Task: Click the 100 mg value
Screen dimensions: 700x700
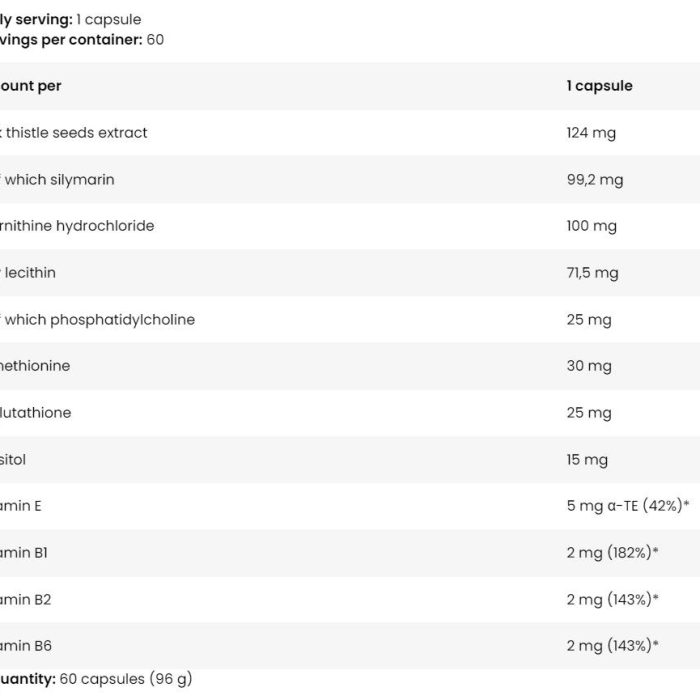Action: tap(592, 226)
